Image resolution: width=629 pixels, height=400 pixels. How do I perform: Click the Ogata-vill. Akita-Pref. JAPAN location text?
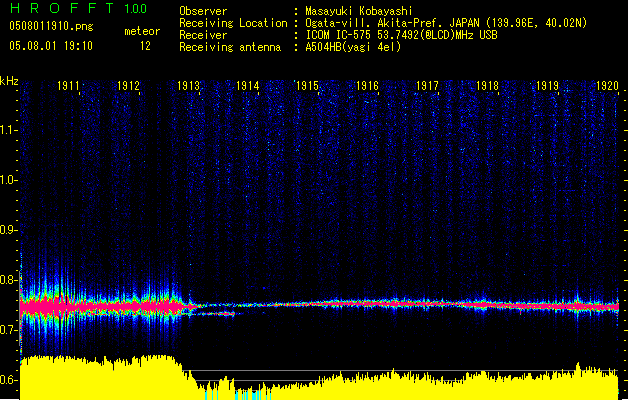(446, 23)
